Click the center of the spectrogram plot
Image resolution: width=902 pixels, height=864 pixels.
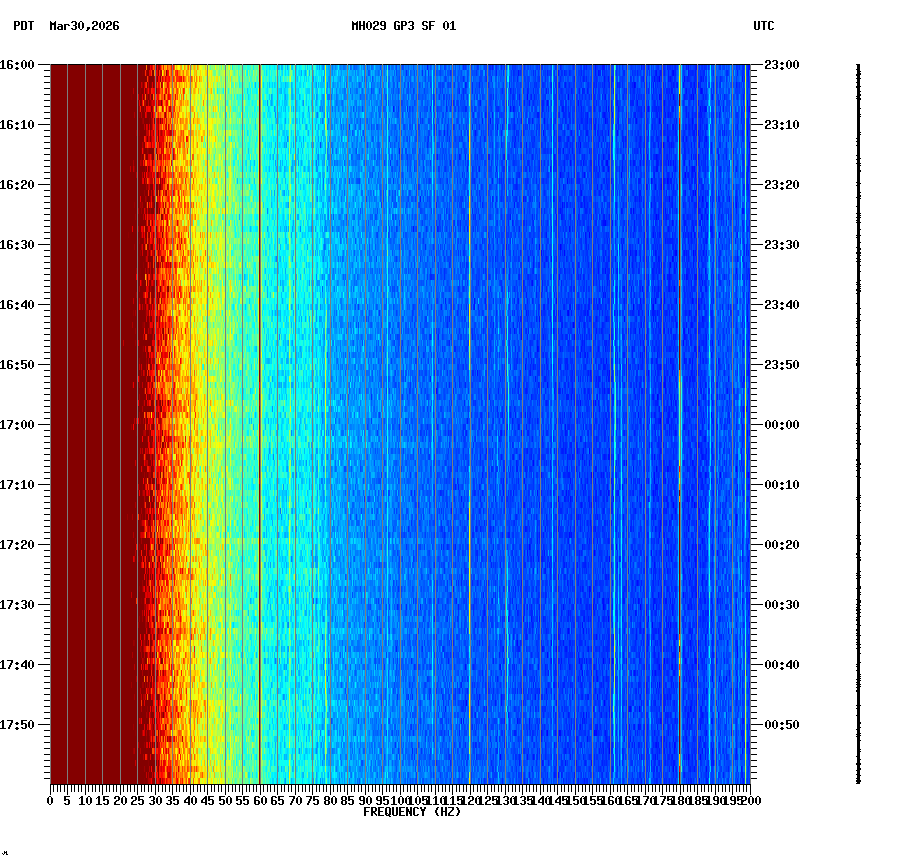400,424
